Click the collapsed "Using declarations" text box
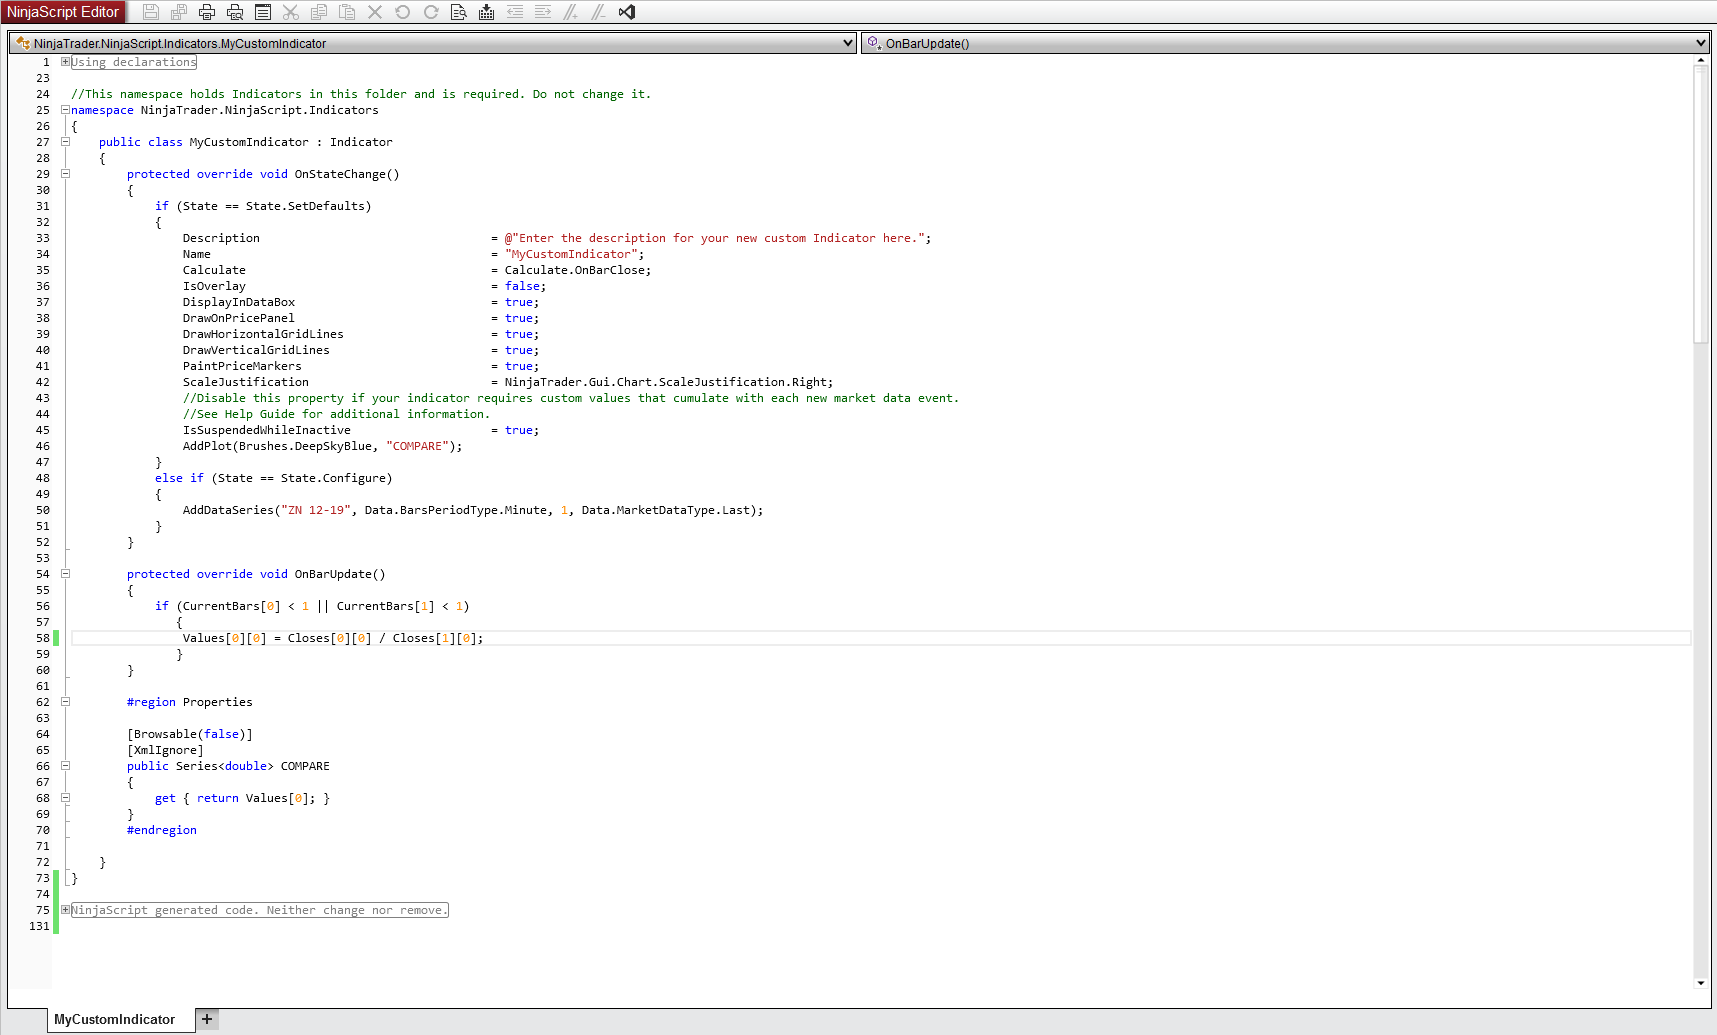 [134, 62]
